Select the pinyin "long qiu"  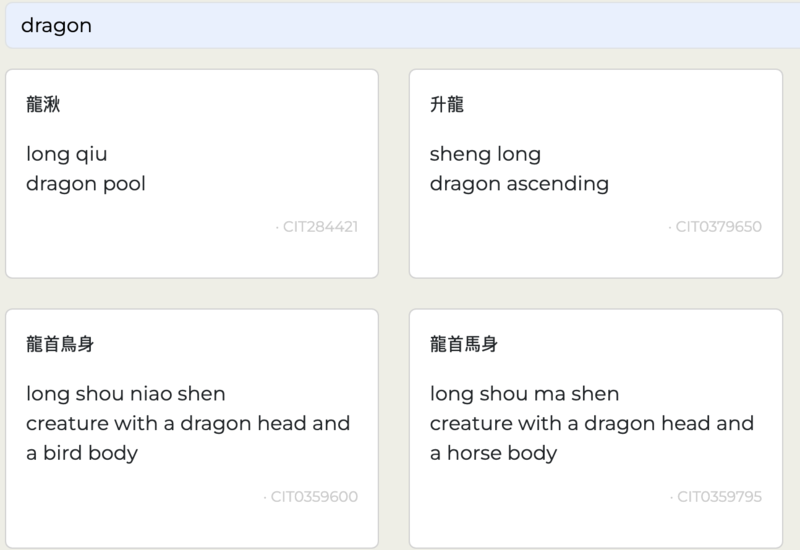67,154
